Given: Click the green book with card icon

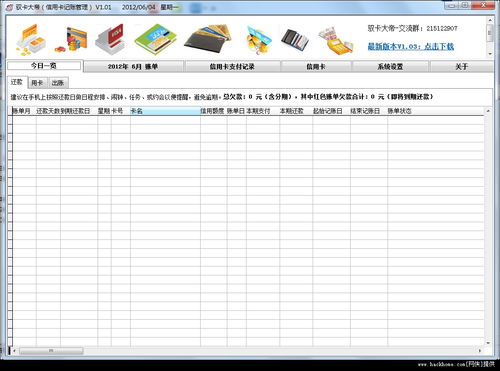Looking at the screenshot, I should coord(156,39).
